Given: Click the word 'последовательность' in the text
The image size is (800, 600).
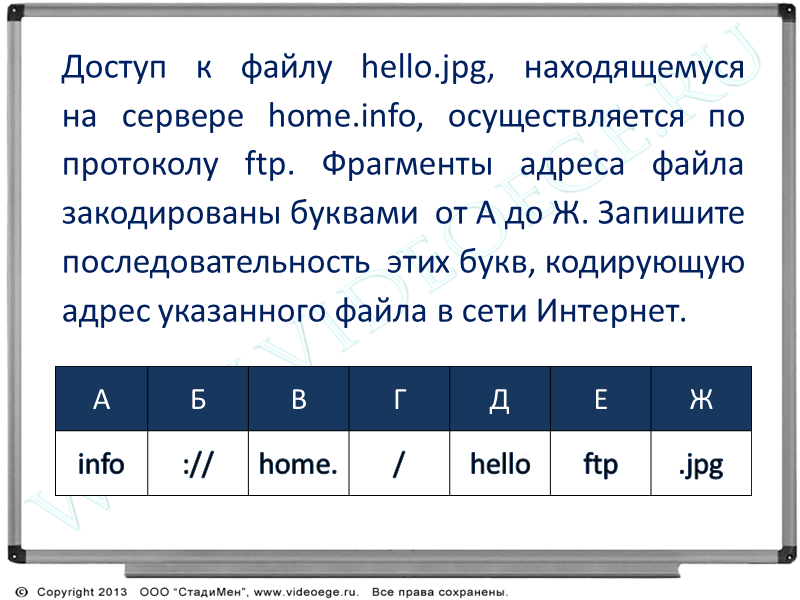Looking at the screenshot, I should [216, 262].
